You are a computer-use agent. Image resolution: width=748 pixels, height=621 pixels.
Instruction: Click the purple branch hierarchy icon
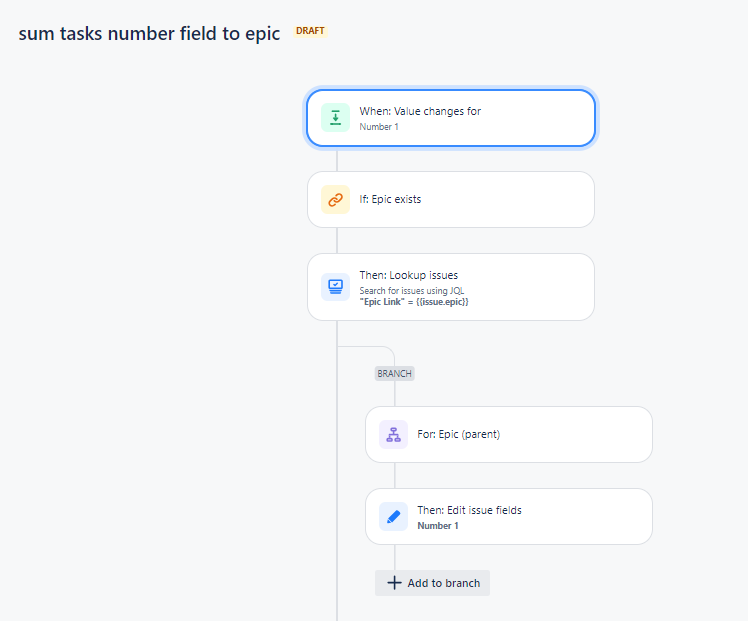tap(393, 434)
